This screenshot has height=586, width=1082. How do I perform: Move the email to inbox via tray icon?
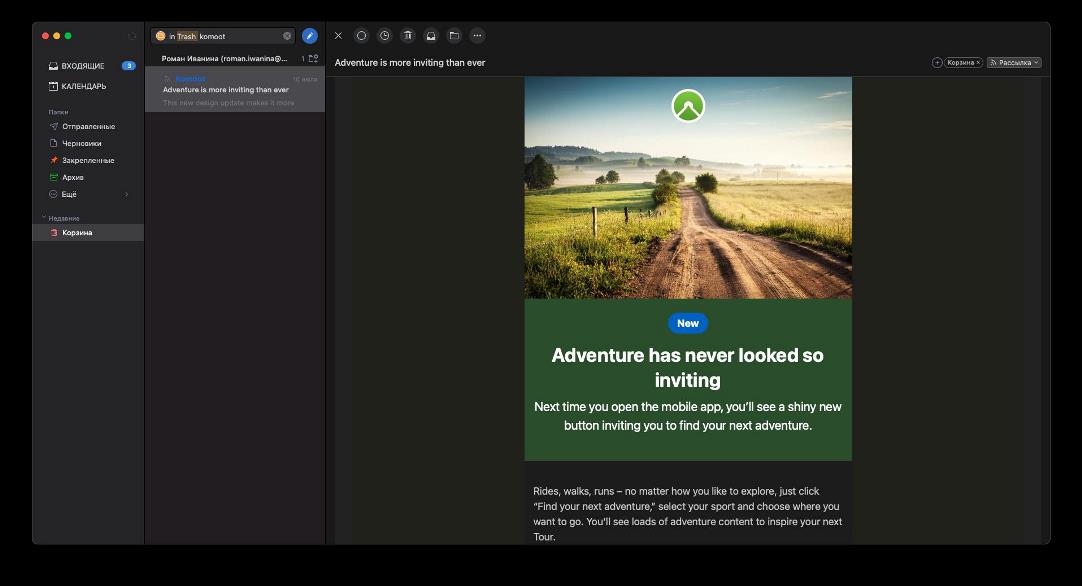coord(431,36)
